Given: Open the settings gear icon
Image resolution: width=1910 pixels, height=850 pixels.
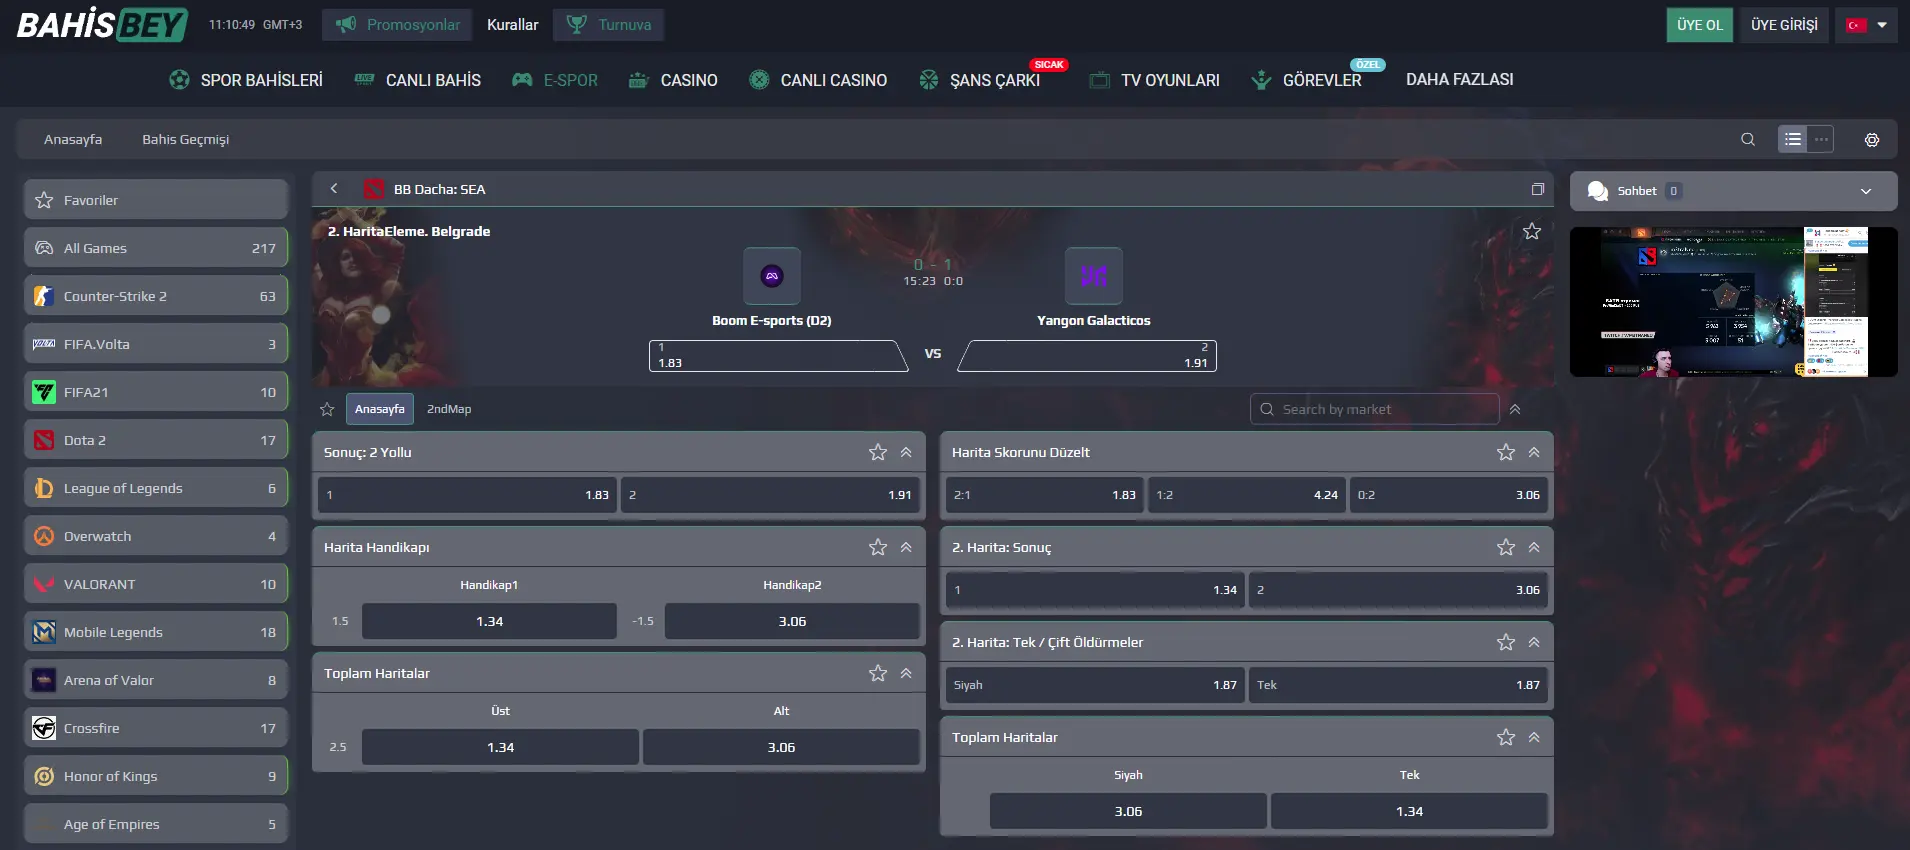Looking at the screenshot, I should [1872, 140].
